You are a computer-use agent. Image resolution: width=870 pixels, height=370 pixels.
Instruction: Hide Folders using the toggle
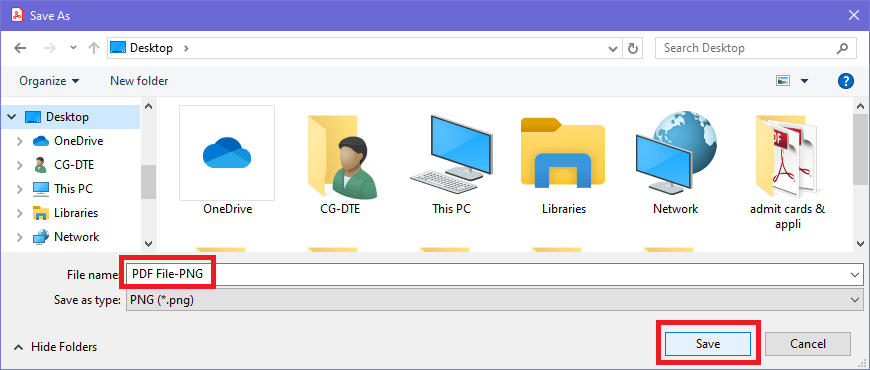coord(55,347)
